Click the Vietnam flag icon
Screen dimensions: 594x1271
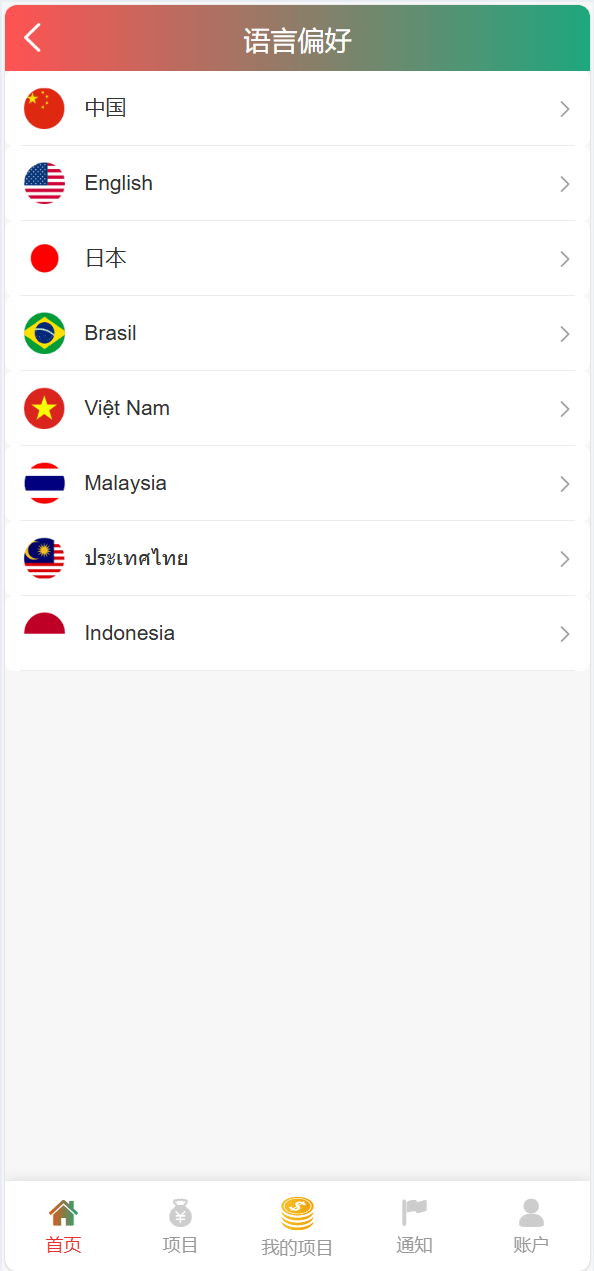[44, 408]
